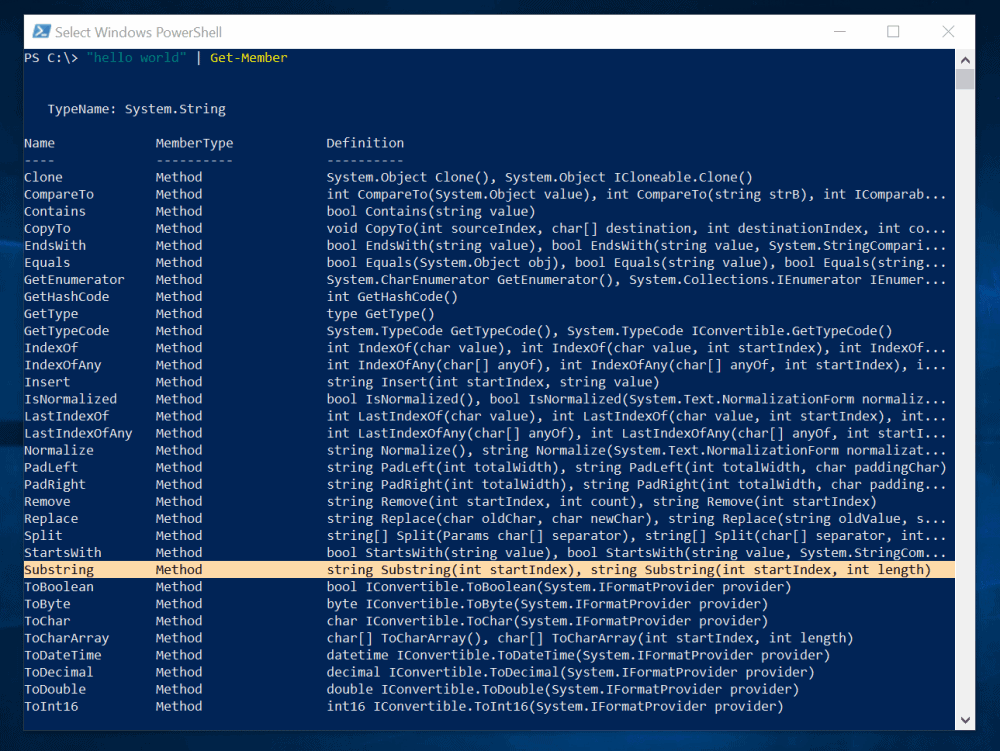Click the scrollbar down arrow

coord(964,719)
